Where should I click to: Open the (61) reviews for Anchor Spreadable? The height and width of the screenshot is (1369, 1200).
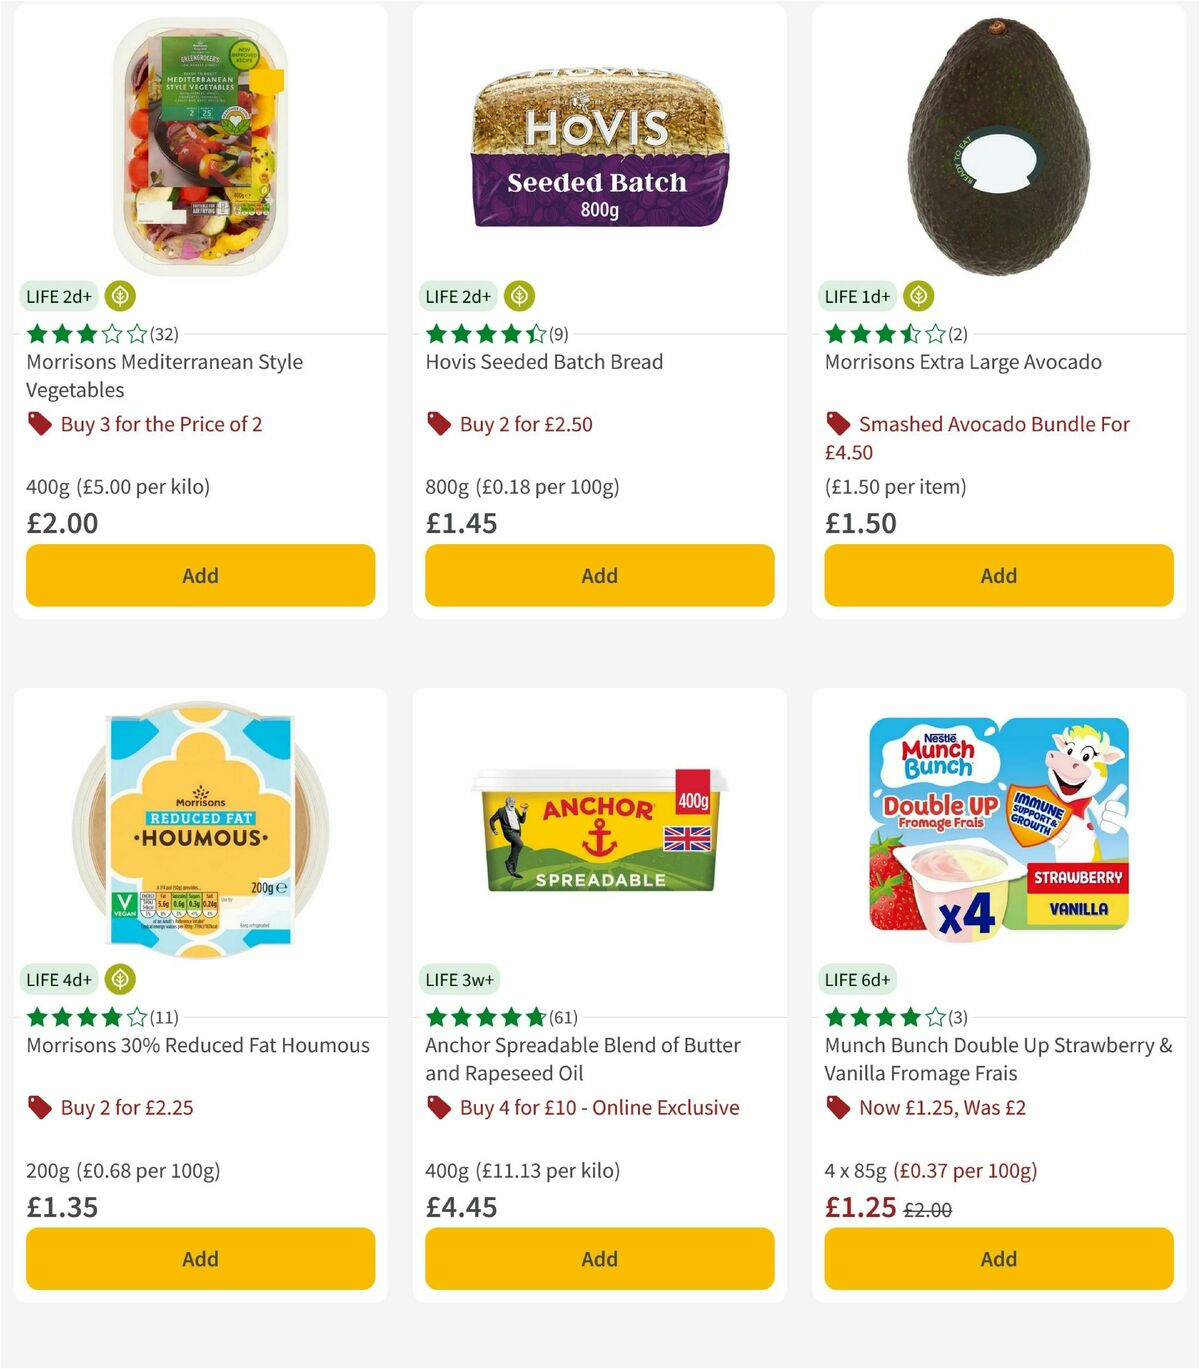point(565,1017)
